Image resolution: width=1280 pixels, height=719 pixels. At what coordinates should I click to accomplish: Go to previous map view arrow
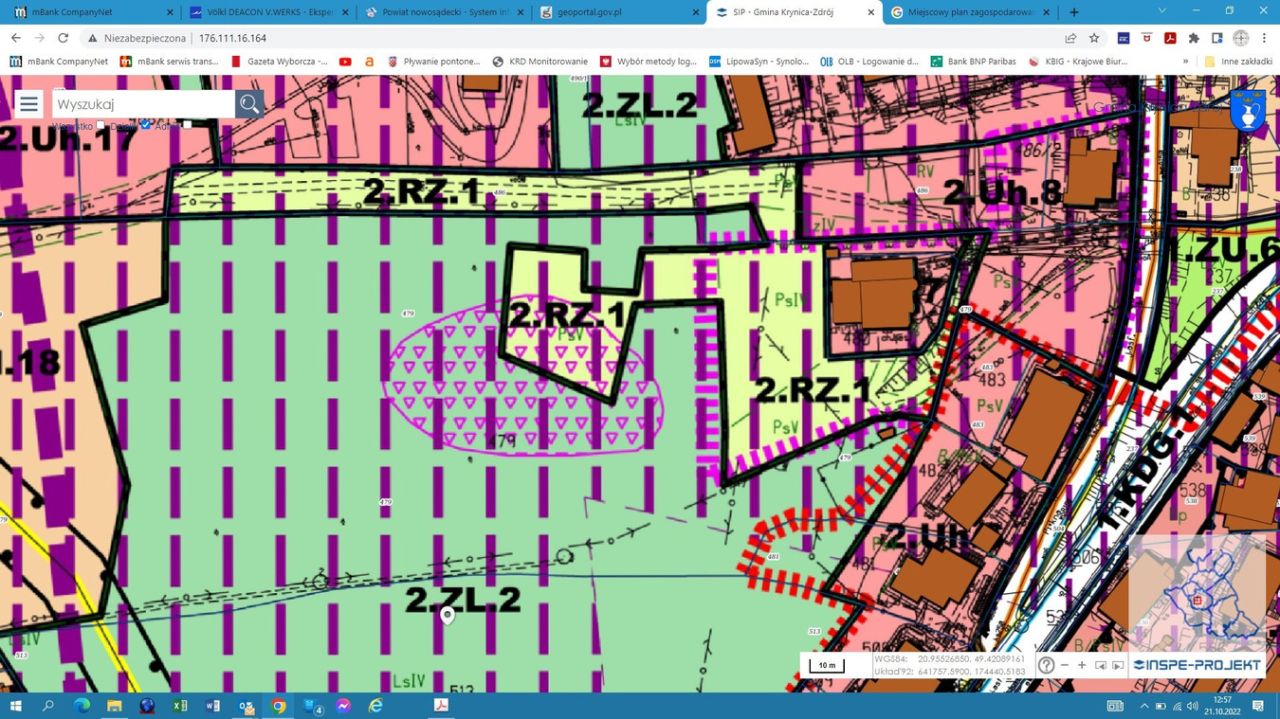[x=1100, y=665]
